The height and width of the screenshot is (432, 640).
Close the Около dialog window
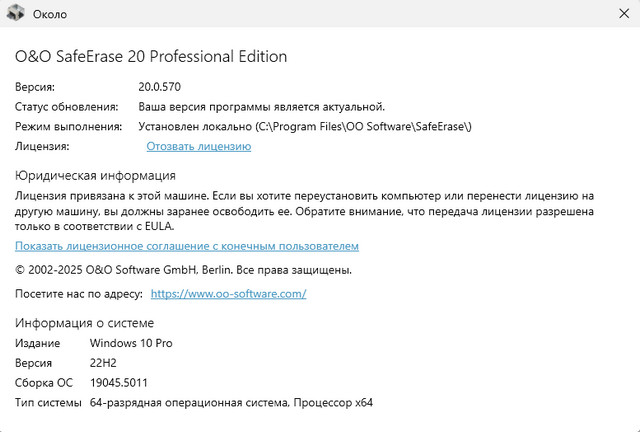pos(617,15)
